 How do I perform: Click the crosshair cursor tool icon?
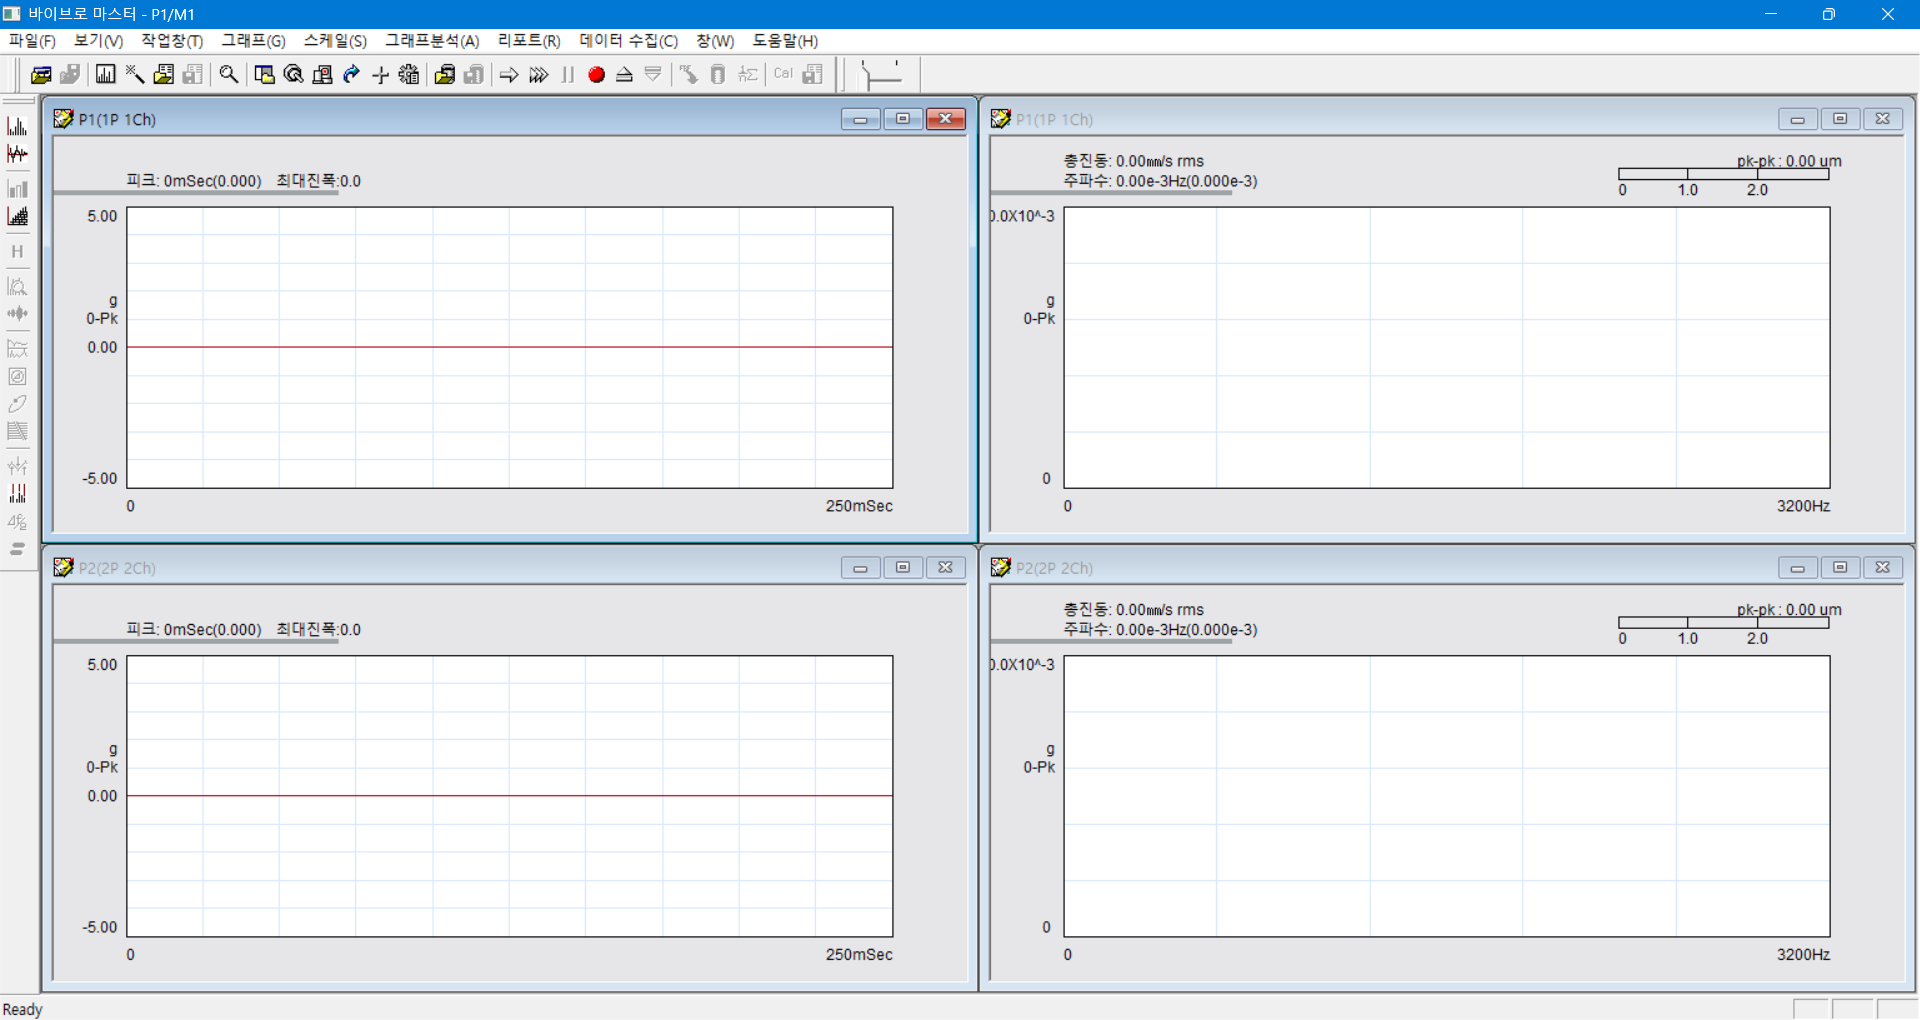point(380,75)
